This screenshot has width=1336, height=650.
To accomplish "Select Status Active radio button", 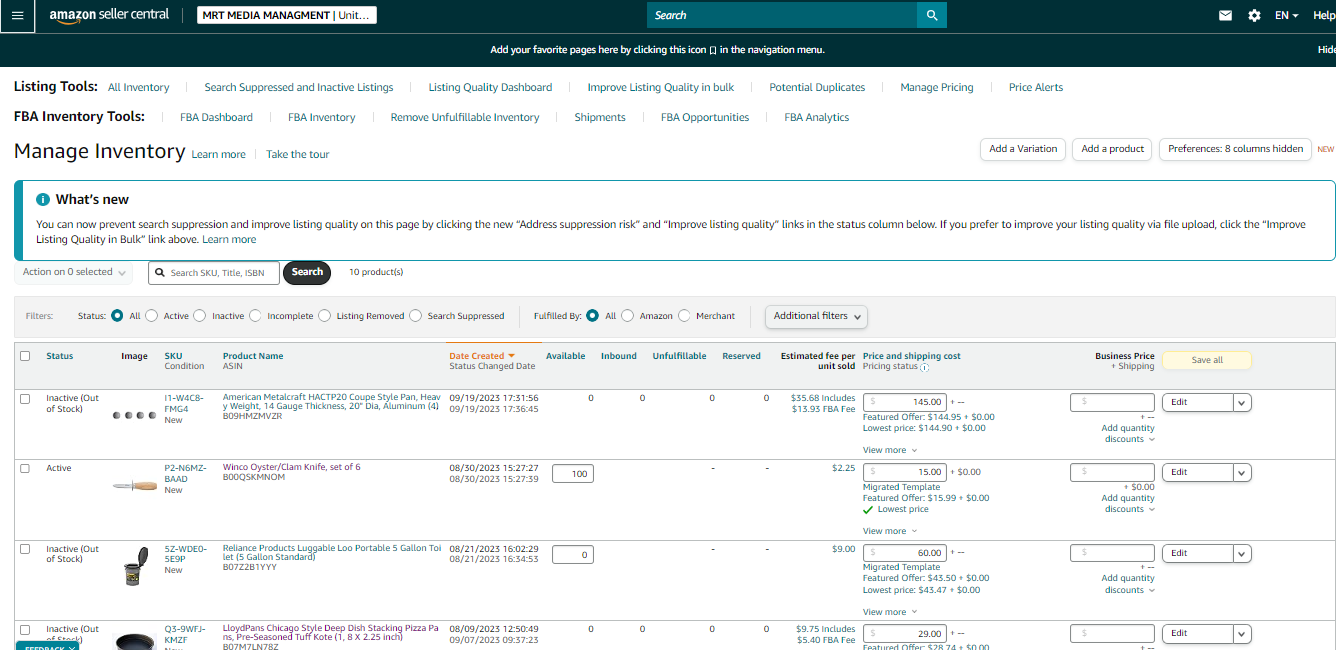I will pyautogui.click(x=152, y=316).
